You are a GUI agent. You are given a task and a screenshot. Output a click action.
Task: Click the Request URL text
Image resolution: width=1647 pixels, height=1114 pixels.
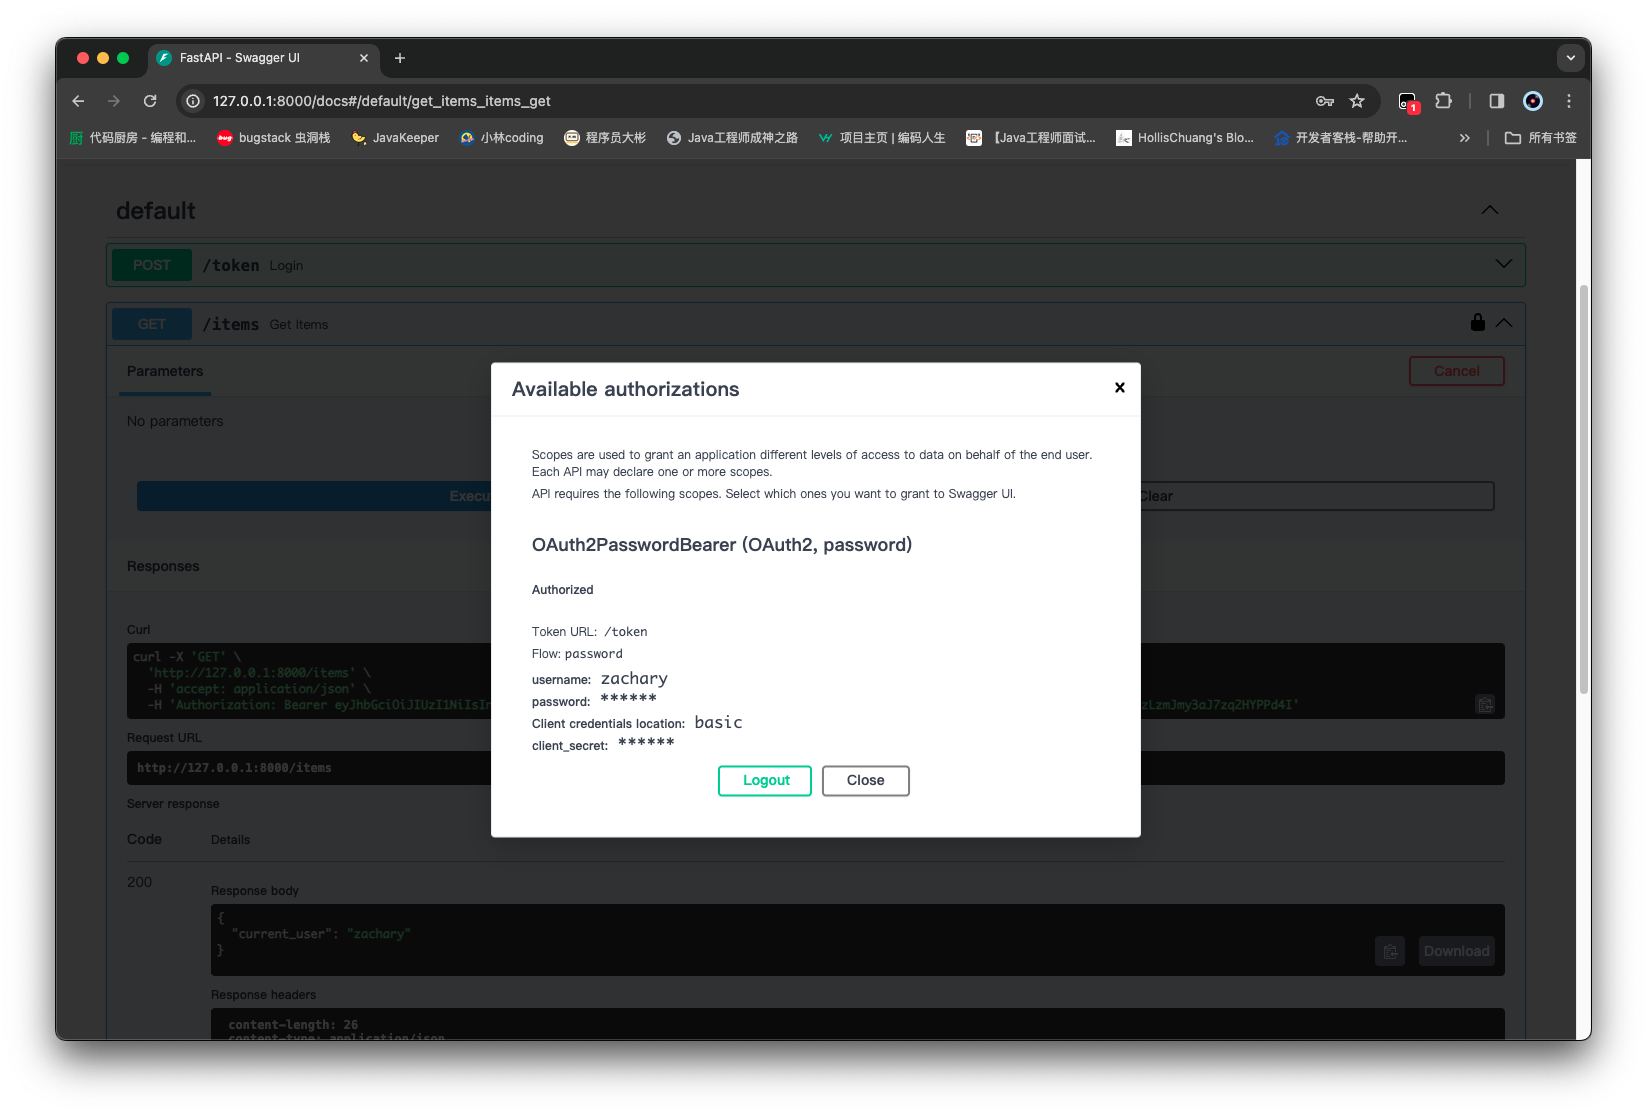point(234,768)
